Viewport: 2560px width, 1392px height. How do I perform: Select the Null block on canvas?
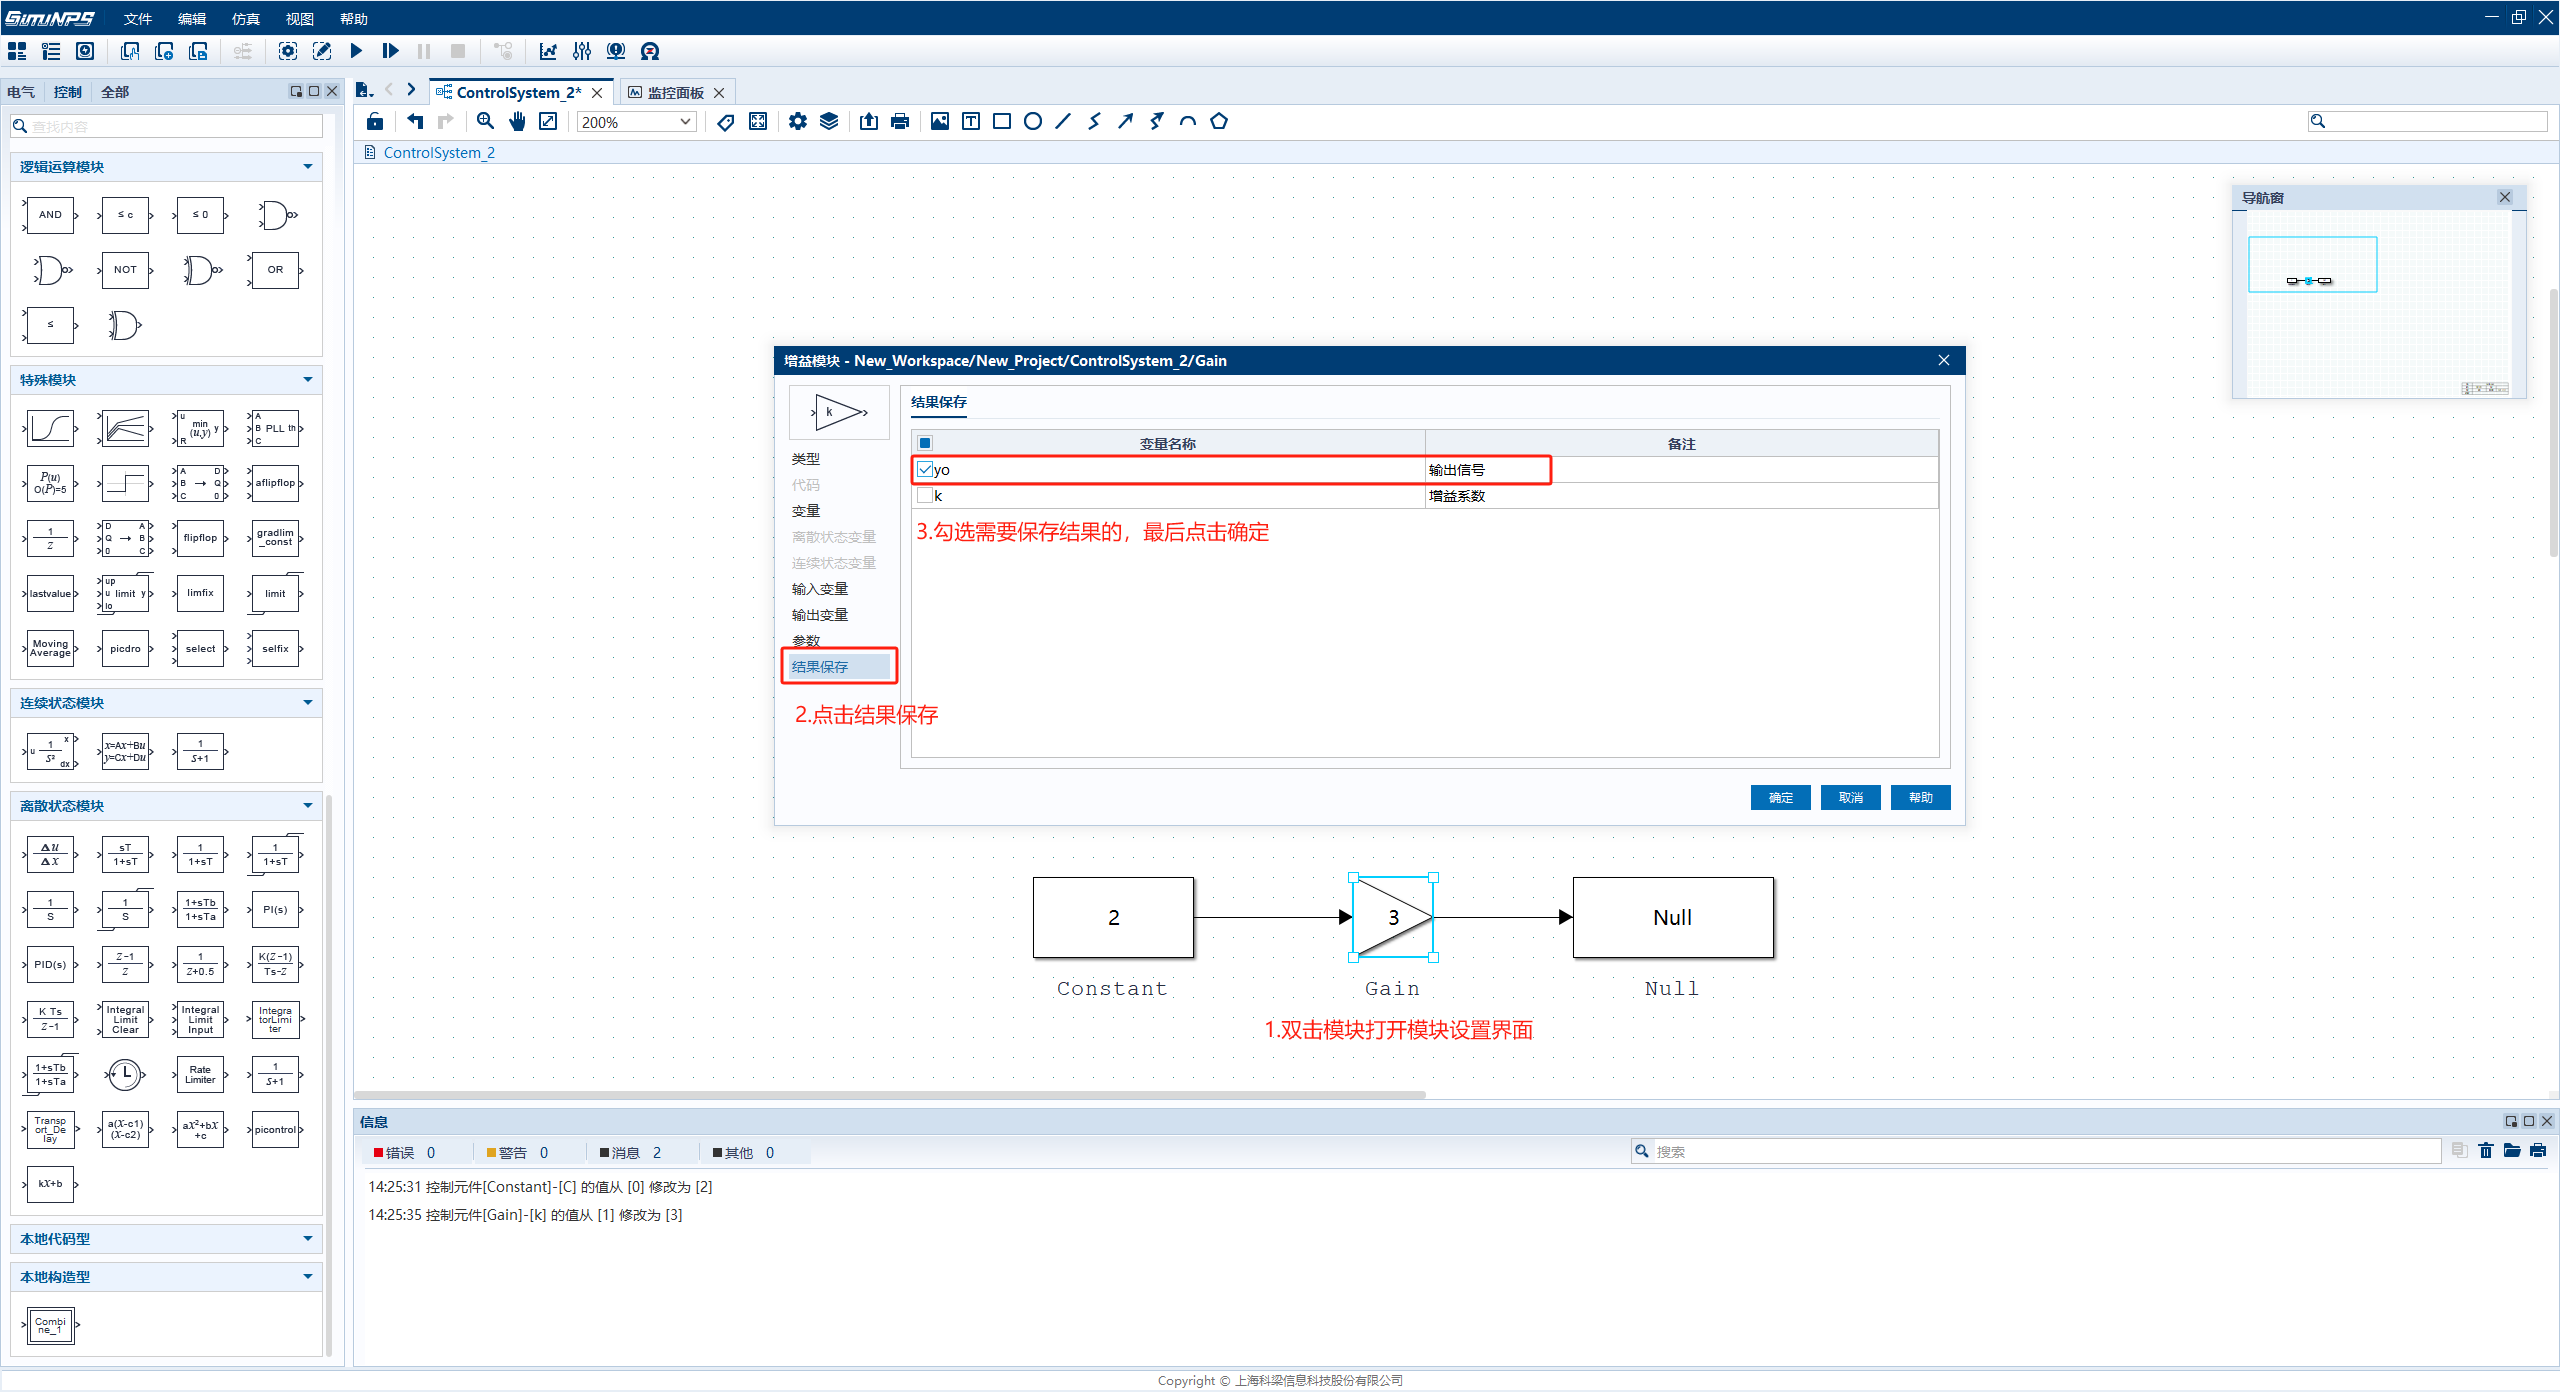(1672, 917)
